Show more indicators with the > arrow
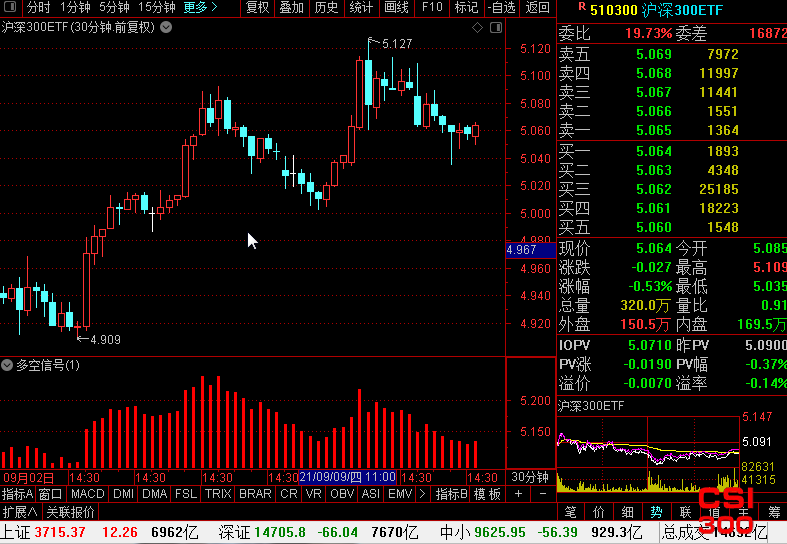Viewport: 787px width, 544px height. (x=422, y=494)
